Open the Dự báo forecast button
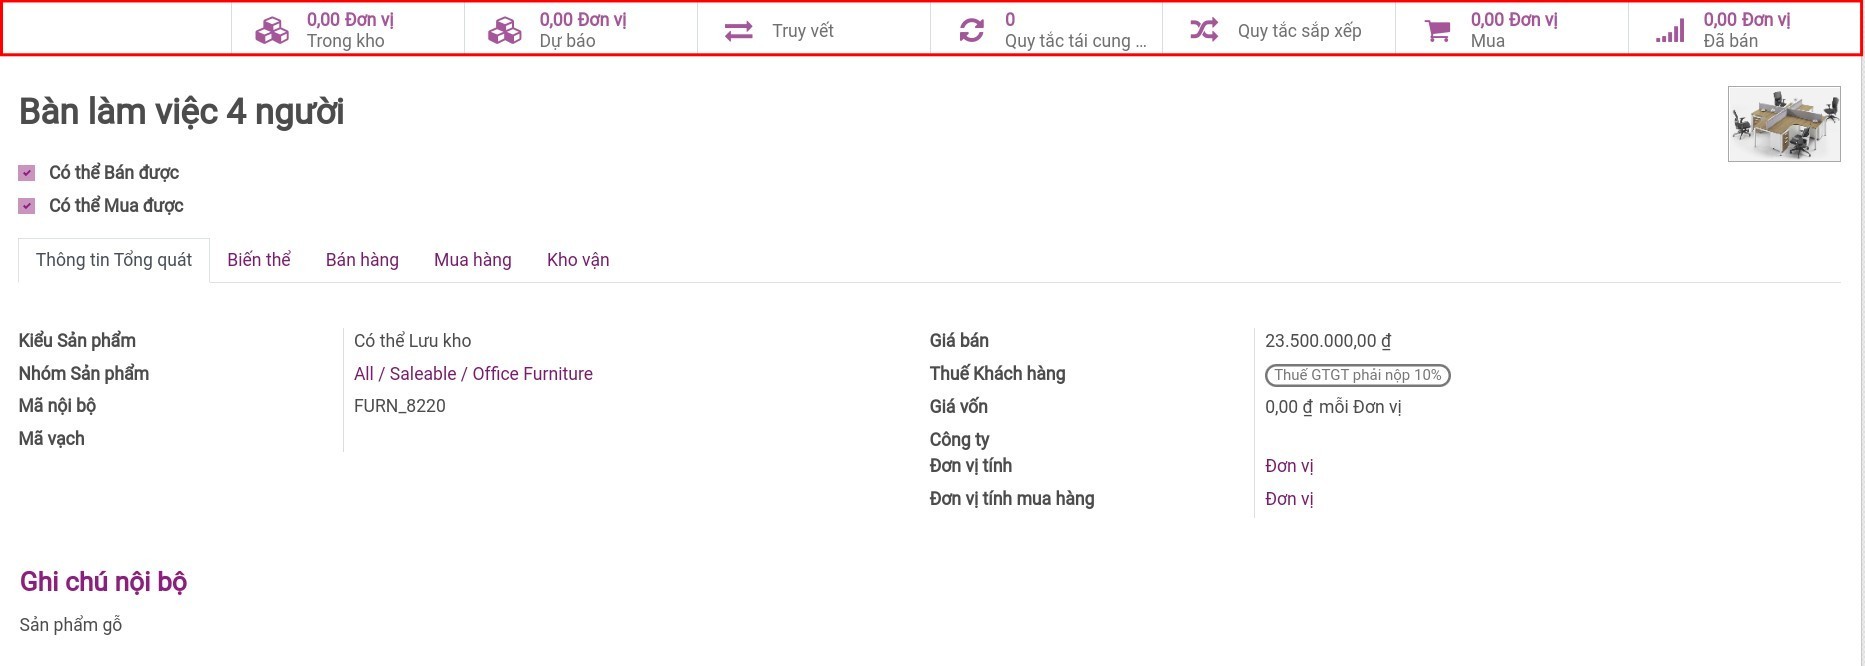This screenshot has width=1865, height=666. point(581,30)
